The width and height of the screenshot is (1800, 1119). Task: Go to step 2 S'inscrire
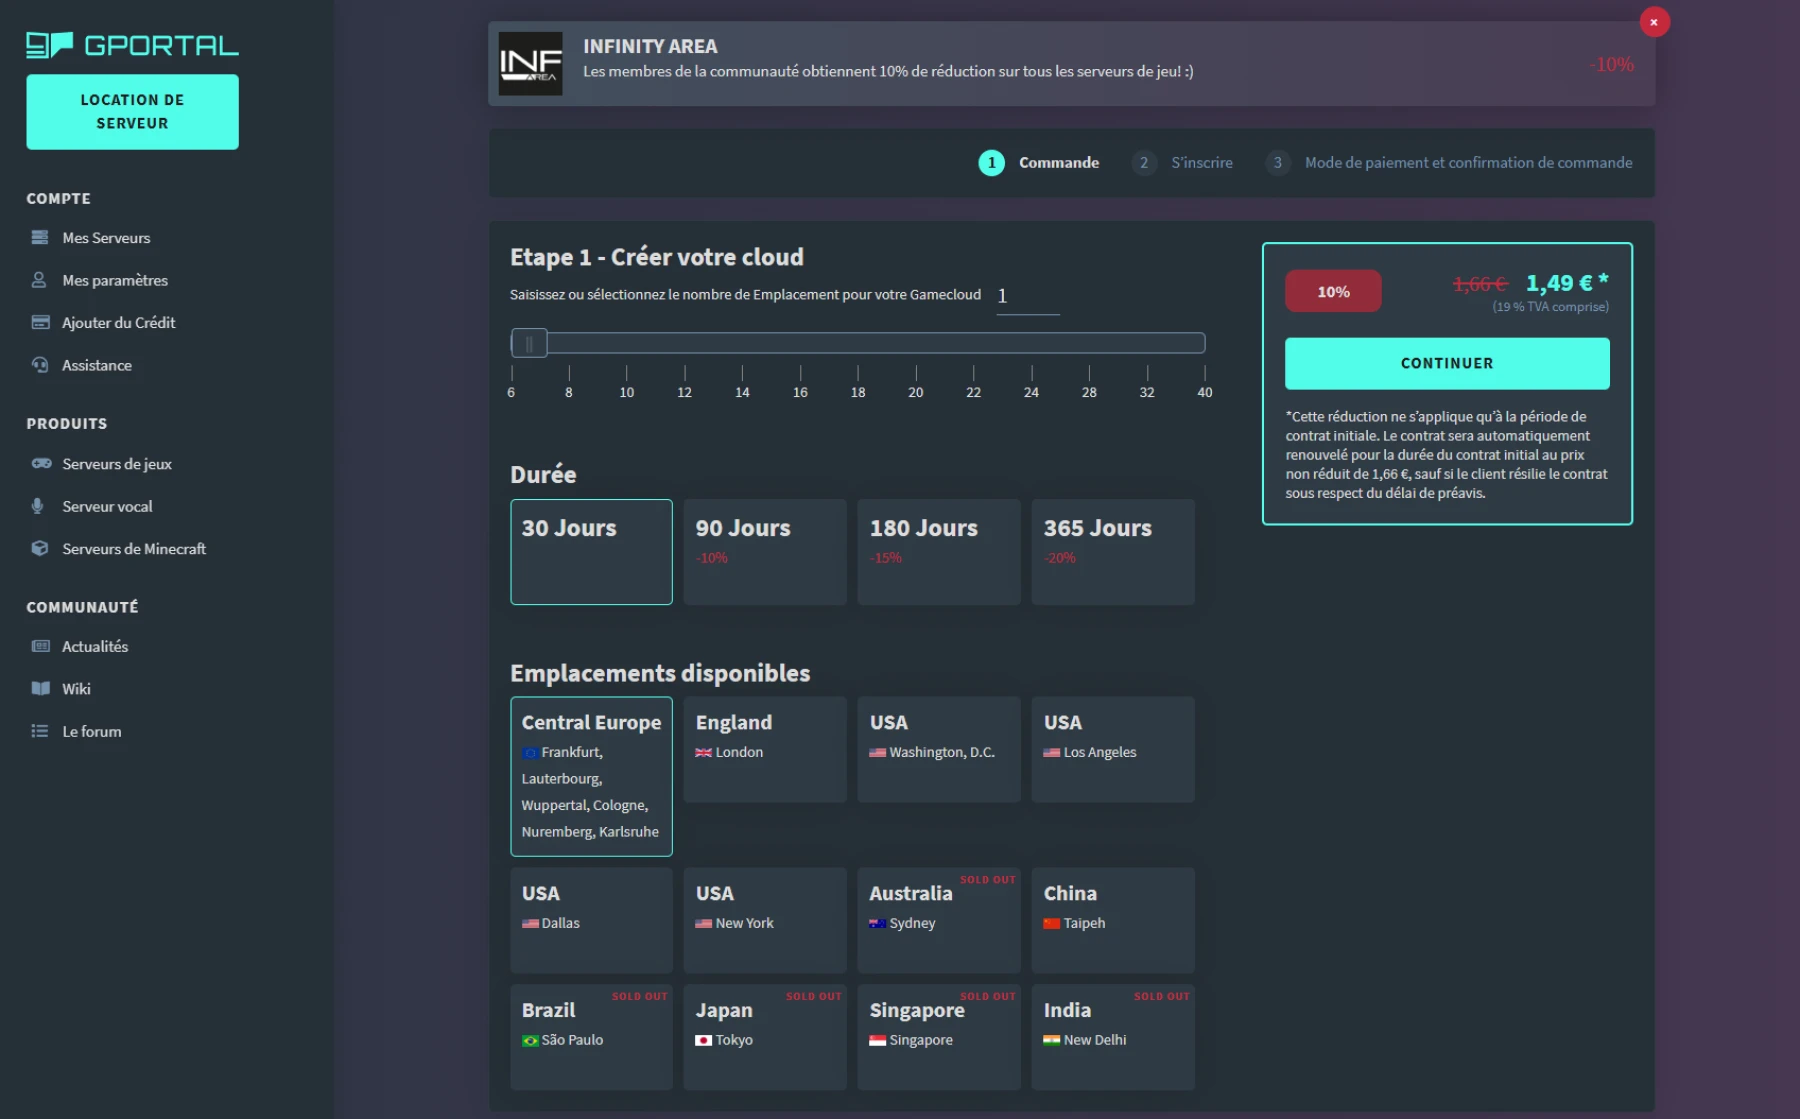click(x=1201, y=163)
